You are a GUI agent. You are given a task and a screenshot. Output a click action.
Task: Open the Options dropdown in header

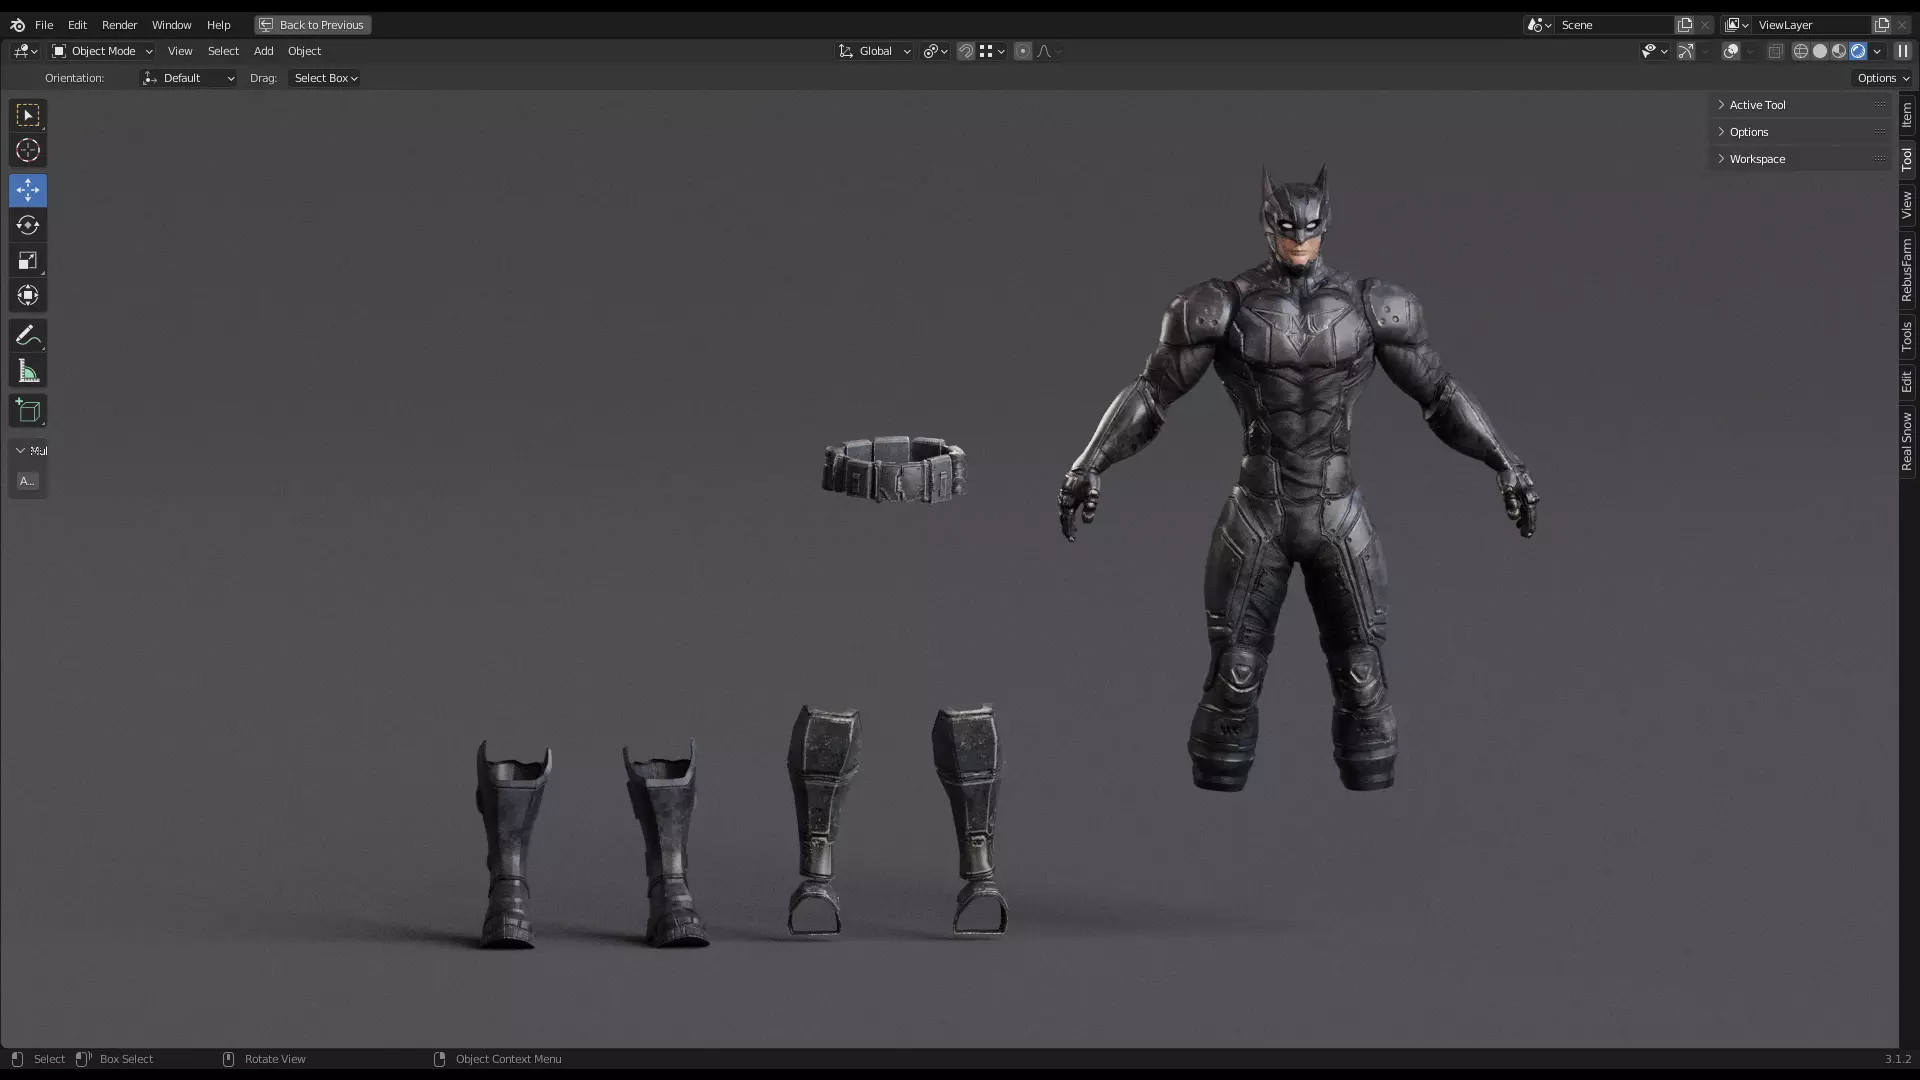coord(1883,78)
